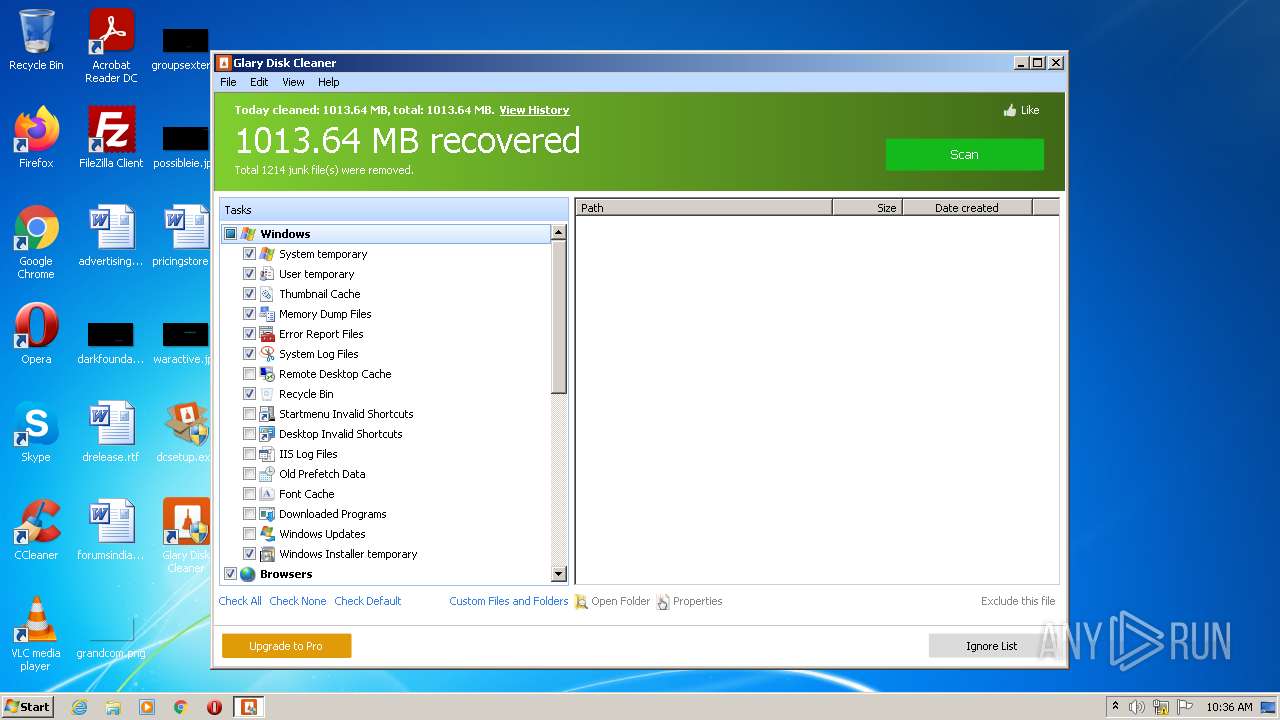Click the IIS Log Files icon
Image resolution: width=1280 pixels, height=720 pixels.
point(267,454)
